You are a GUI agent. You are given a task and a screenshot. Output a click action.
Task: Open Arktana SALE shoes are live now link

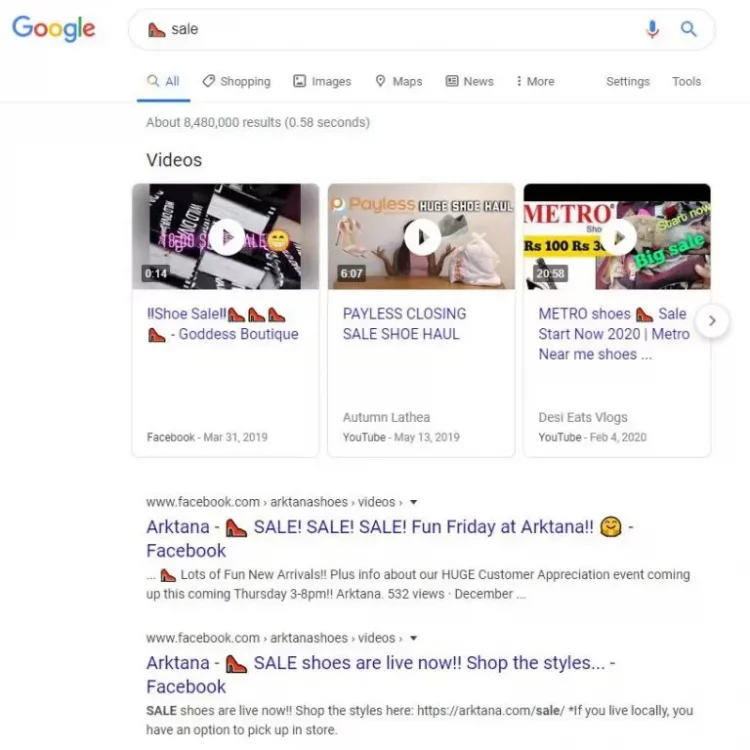tap(381, 674)
